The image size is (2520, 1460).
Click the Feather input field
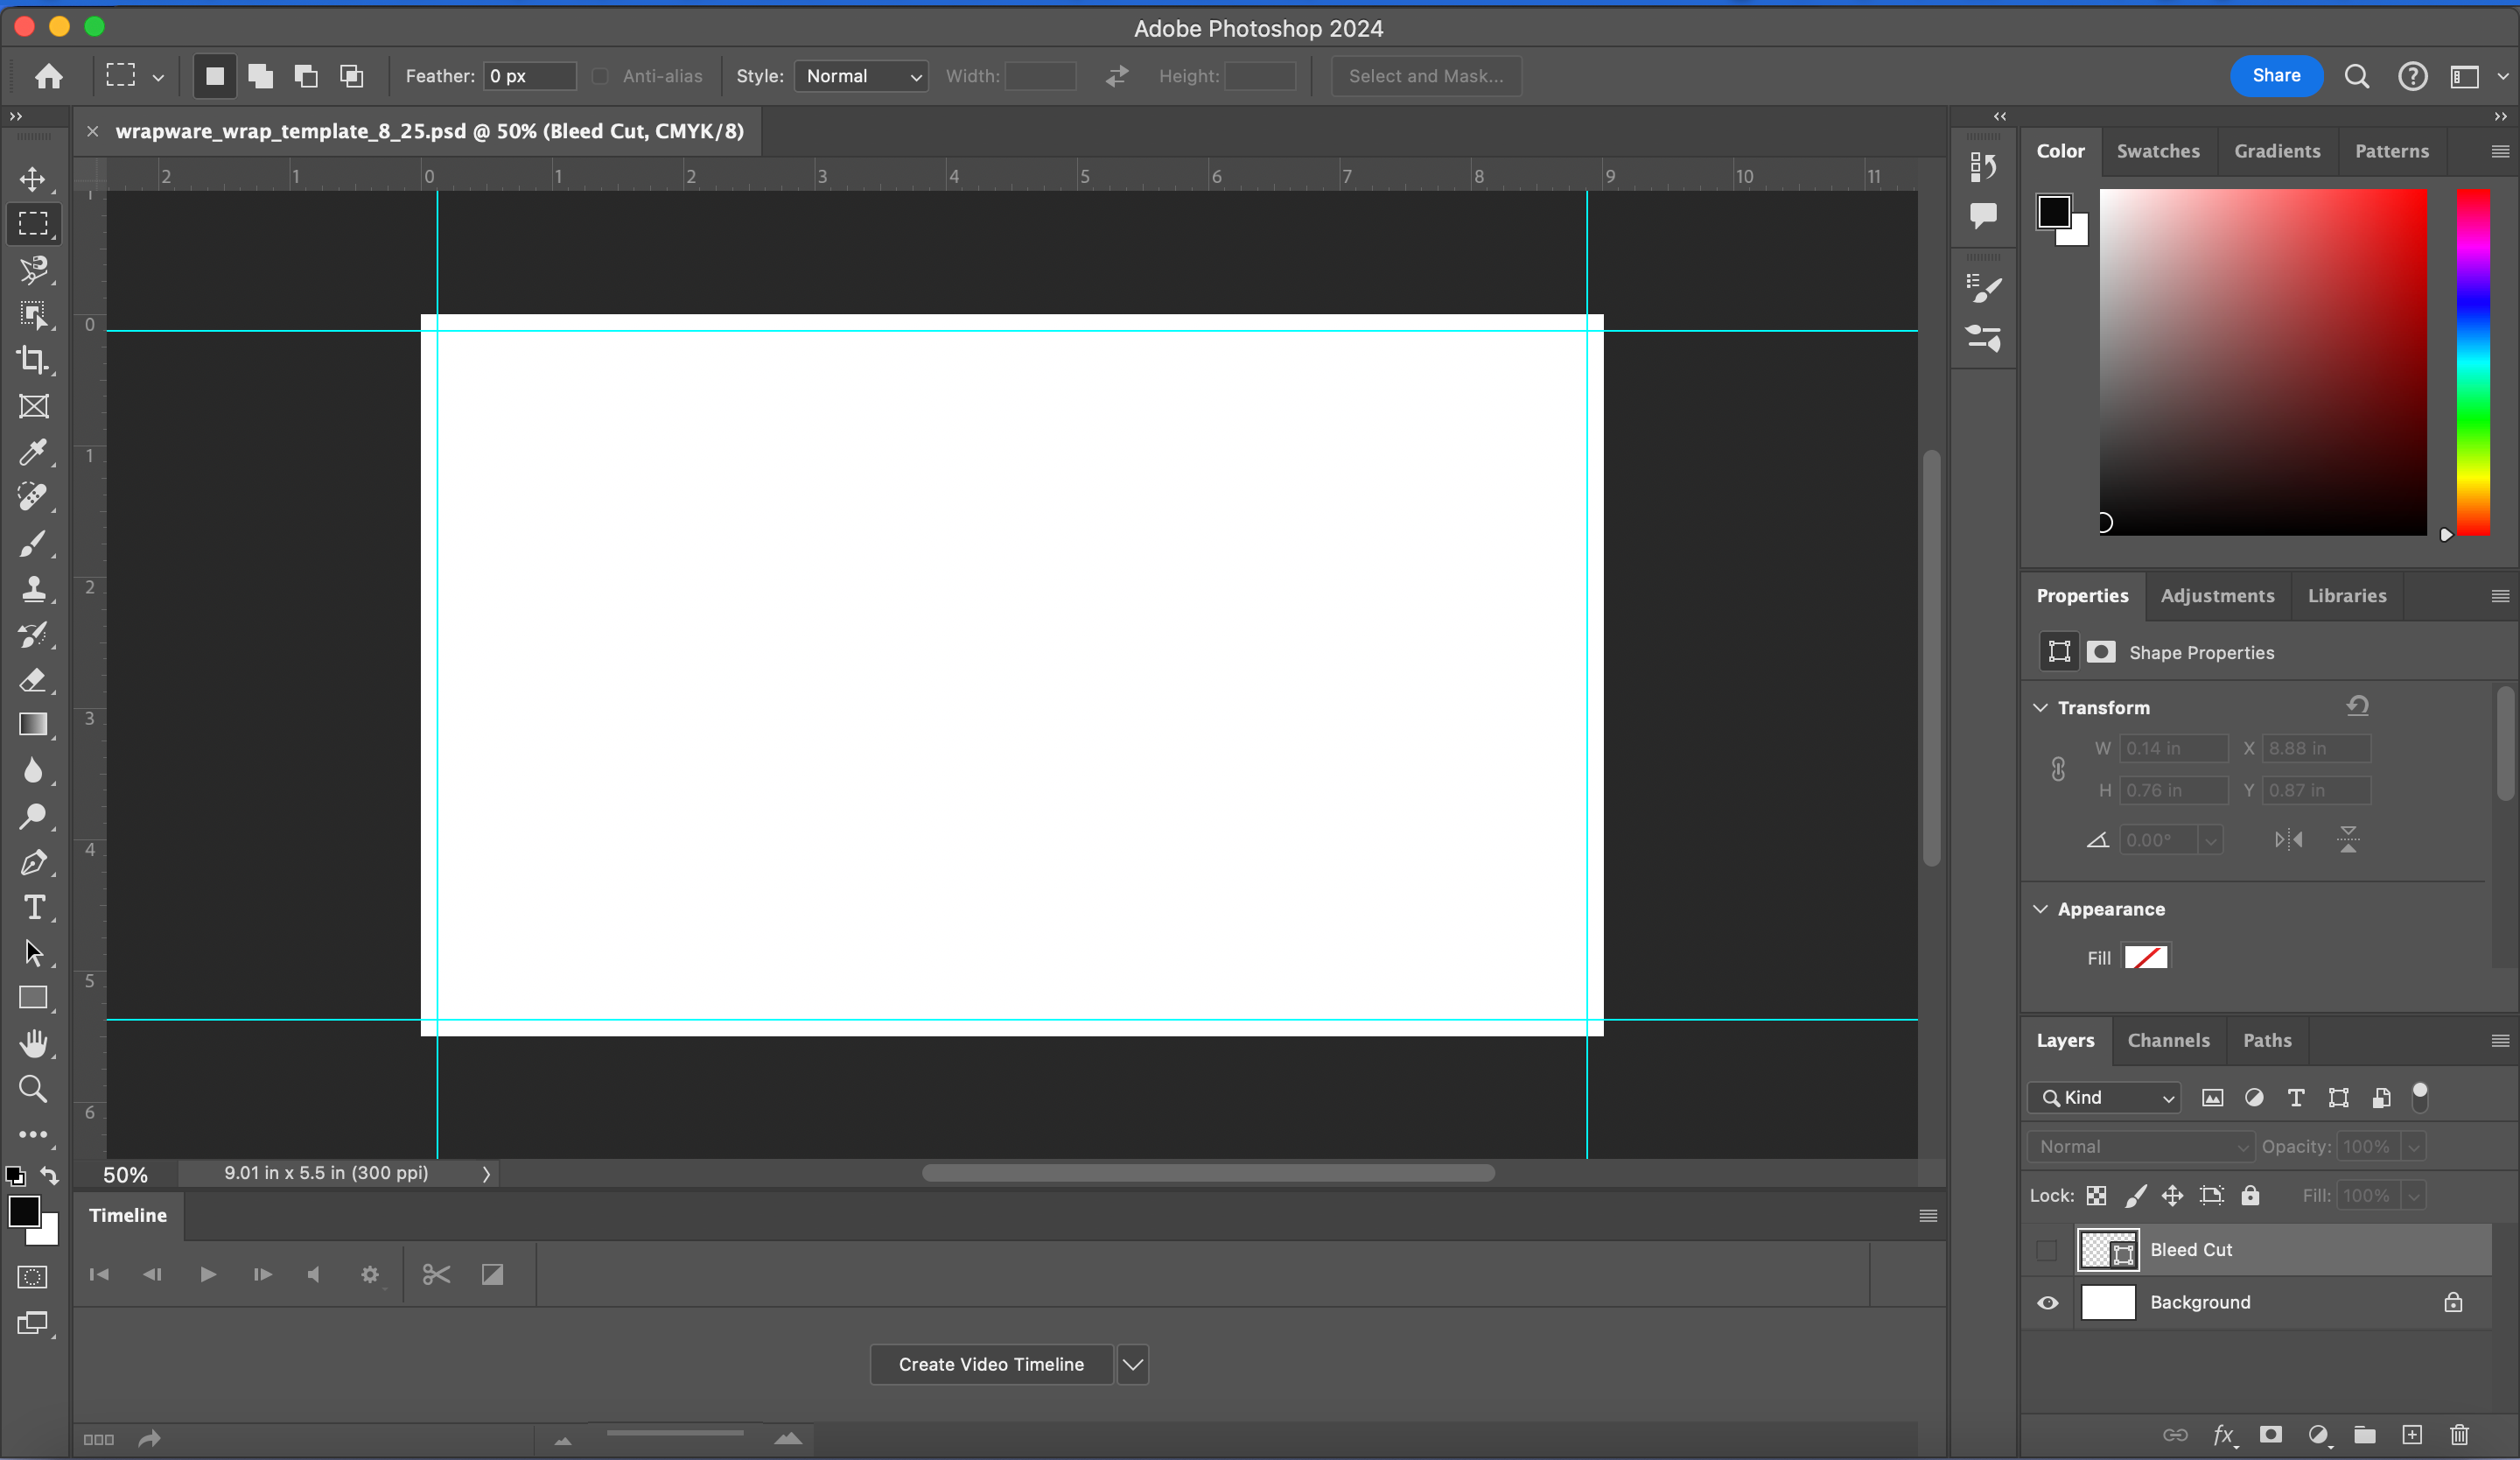pos(529,76)
